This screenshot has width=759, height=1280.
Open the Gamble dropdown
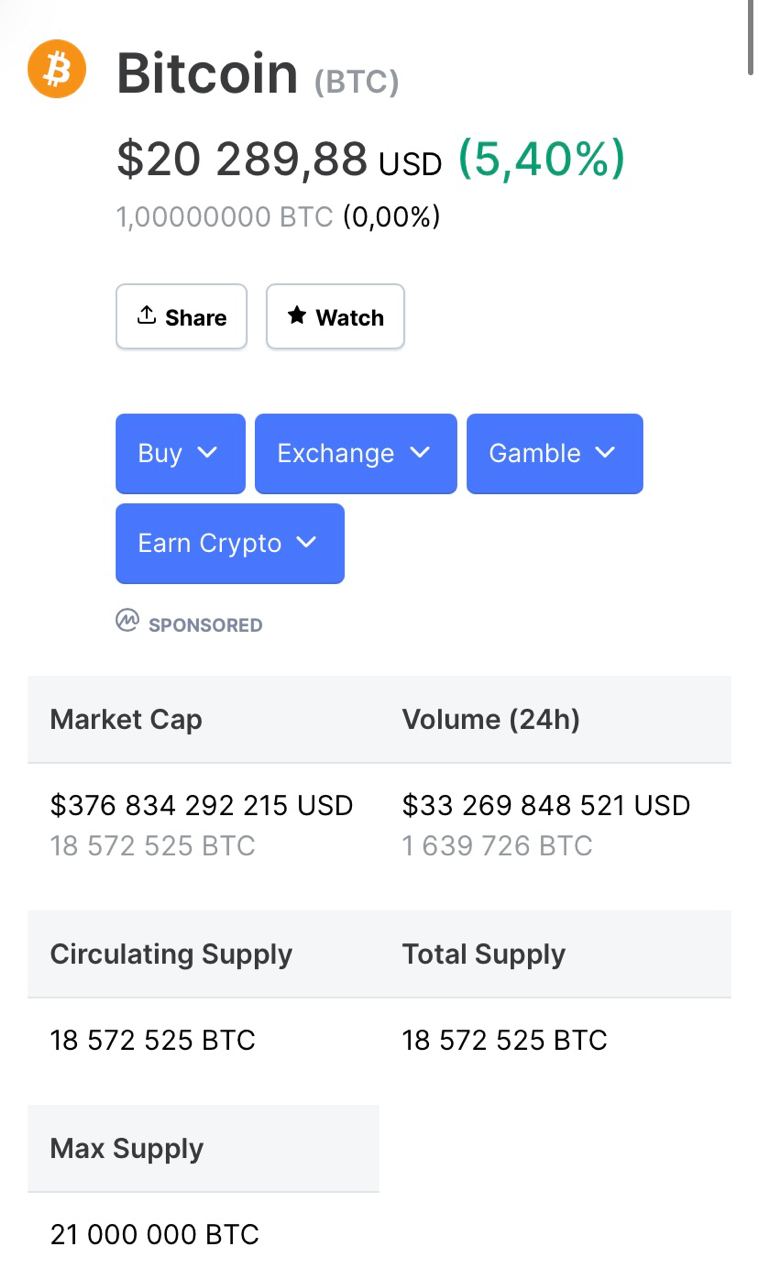pos(554,454)
